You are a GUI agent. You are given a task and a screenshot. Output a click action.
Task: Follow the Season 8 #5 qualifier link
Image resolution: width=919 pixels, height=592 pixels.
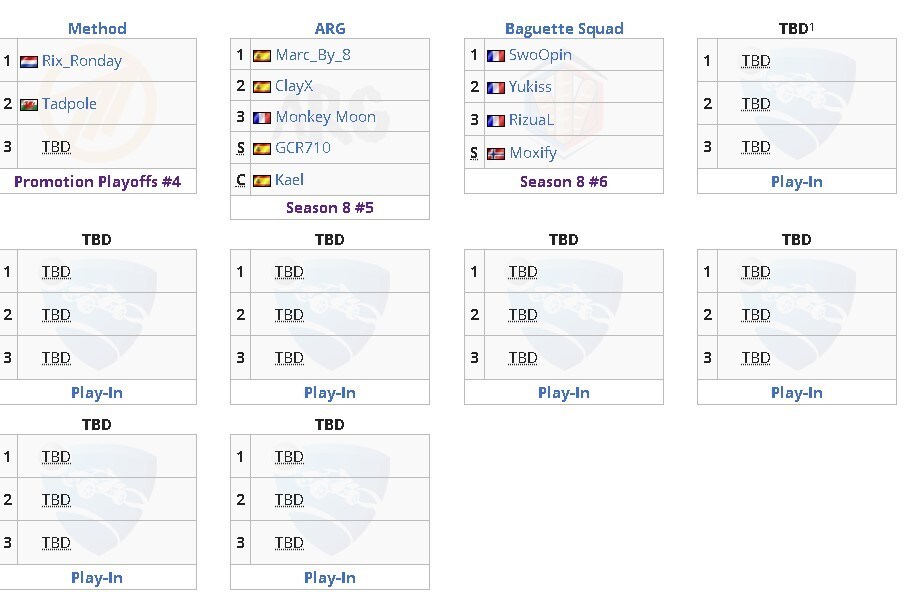point(330,207)
